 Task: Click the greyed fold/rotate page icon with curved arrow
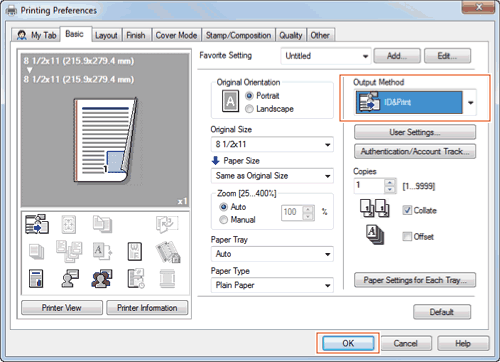click(167, 224)
